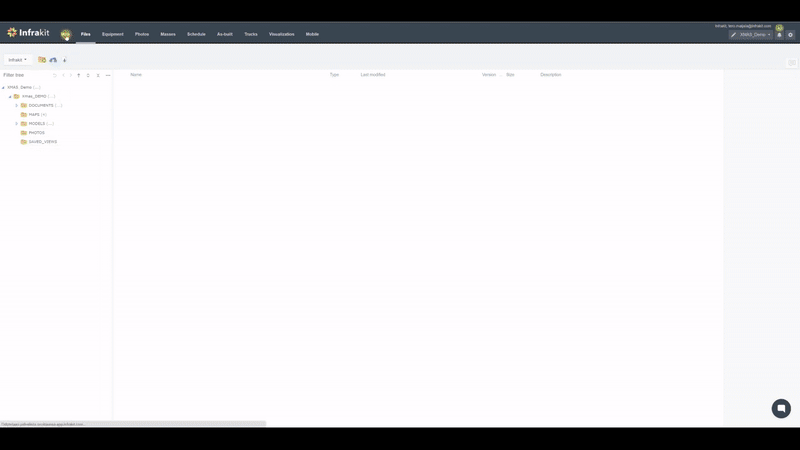The width and height of the screenshot is (800, 450).
Task: Click the Infrakit logo
Action: pyautogui.click(x=28, y=33)
